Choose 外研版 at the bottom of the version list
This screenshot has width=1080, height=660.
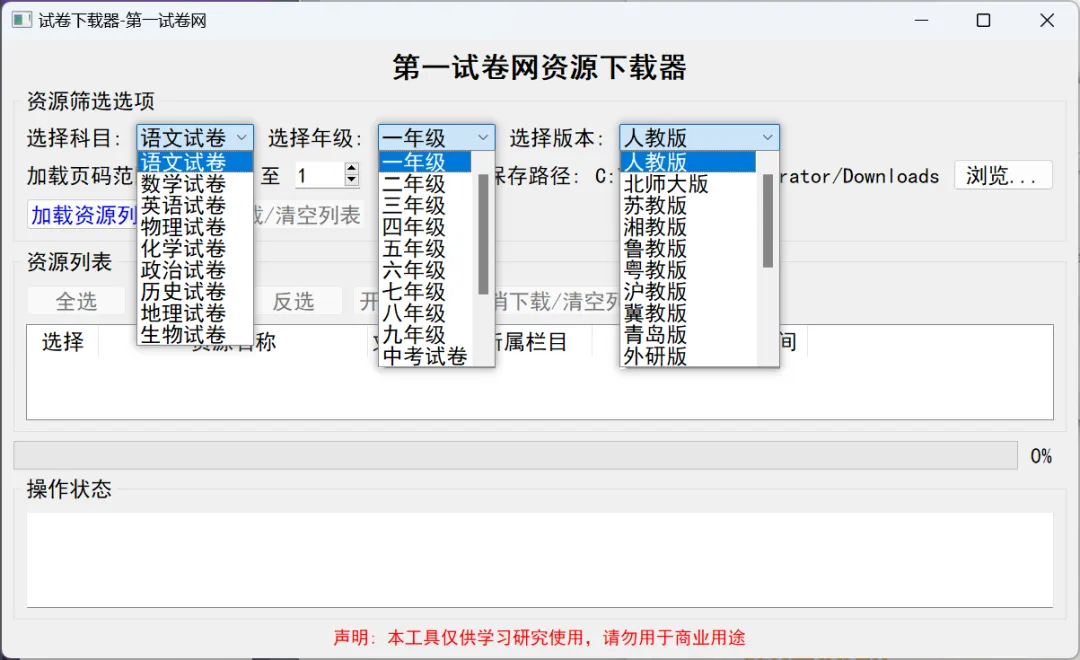[x=655, y=357]
